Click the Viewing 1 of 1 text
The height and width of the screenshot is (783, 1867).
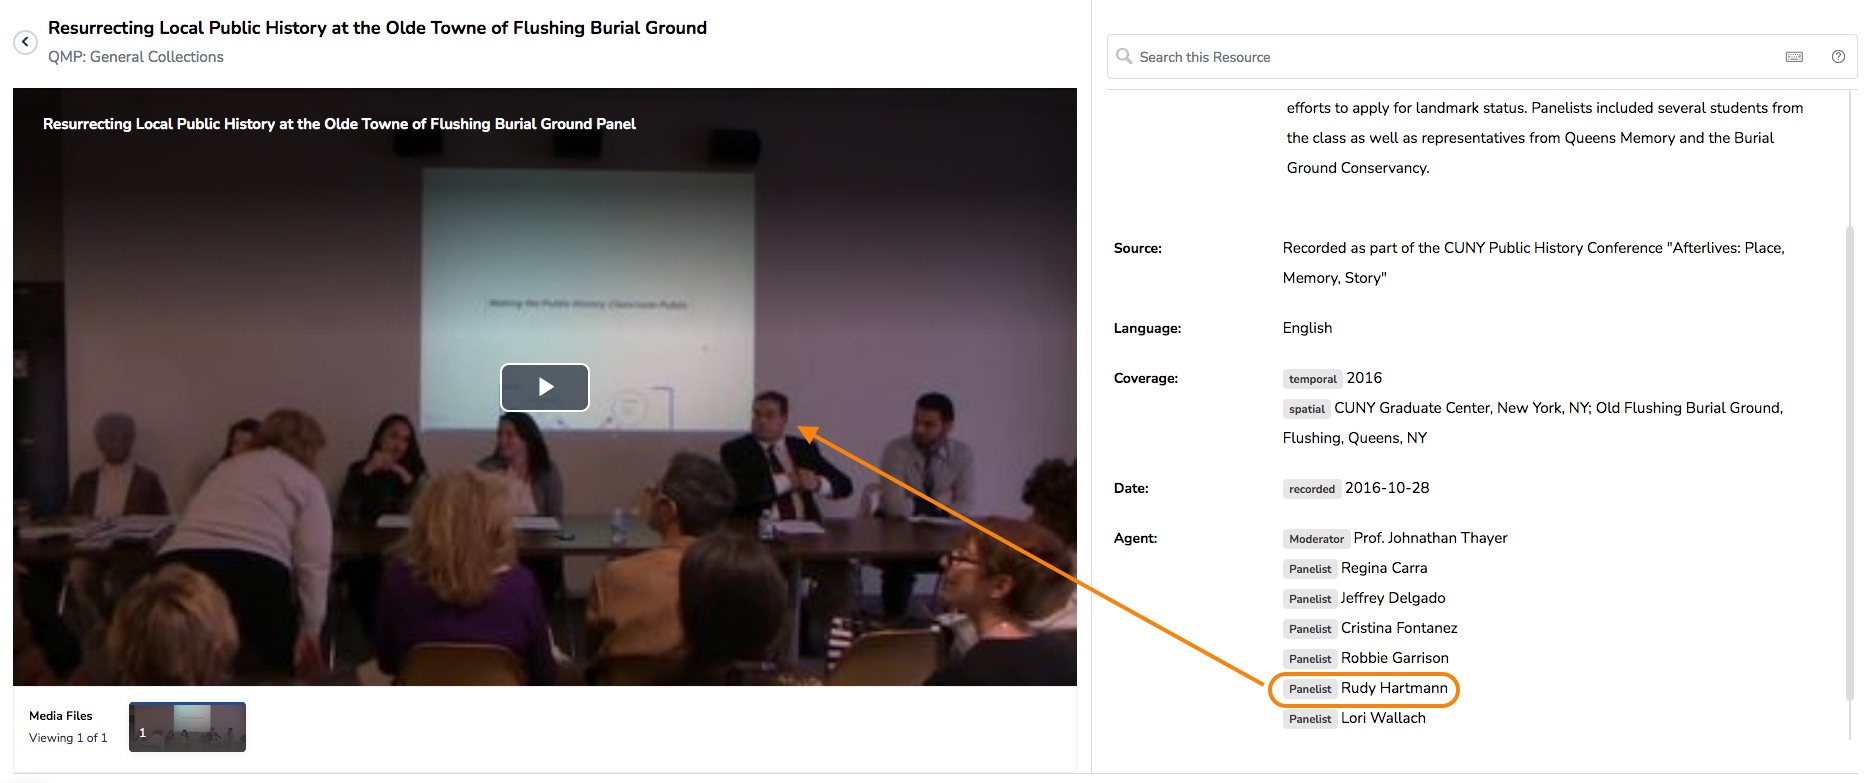click(68, 738)
